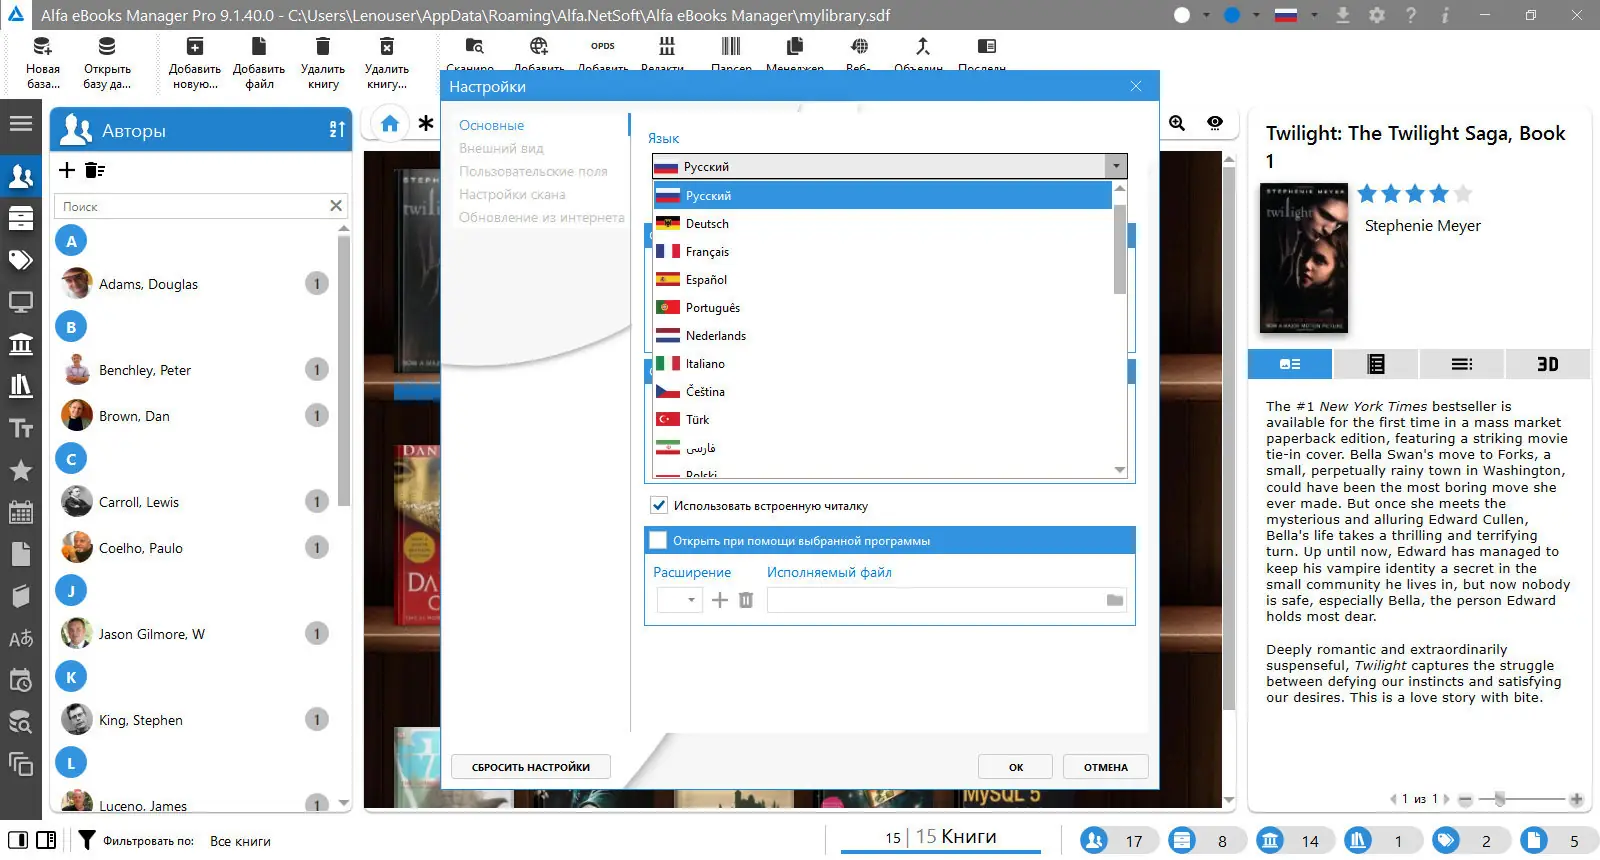Image resolution: width=1600 pixels, height=860 pixels.
Task: Click СБРОСИТЬ НАСТРОЙКИ button
Action: pyautogui.click(x=531, y=767)
